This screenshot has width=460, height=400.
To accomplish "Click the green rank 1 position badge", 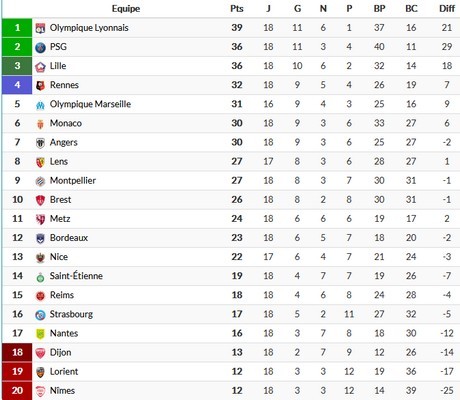I will click(17, 28).
